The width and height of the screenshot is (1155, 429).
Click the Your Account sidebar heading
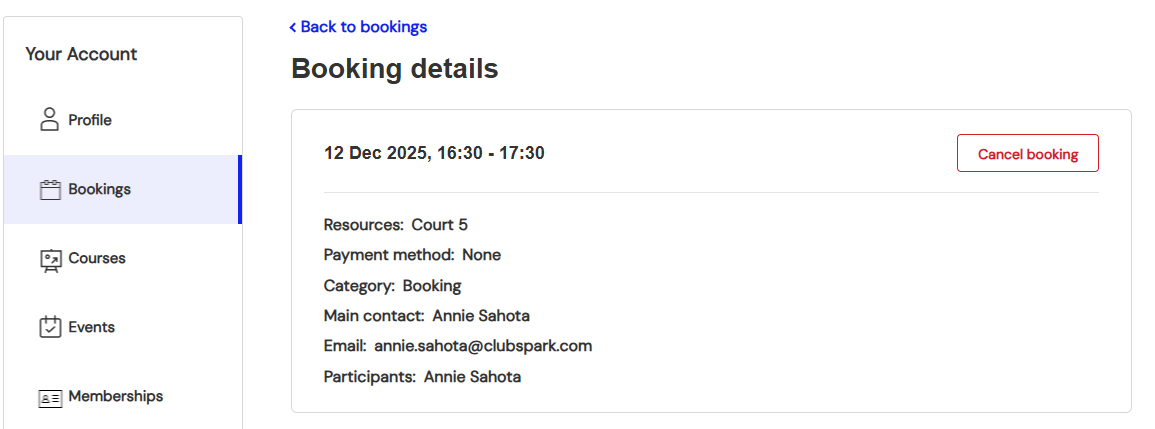click(x=81, y=54)
